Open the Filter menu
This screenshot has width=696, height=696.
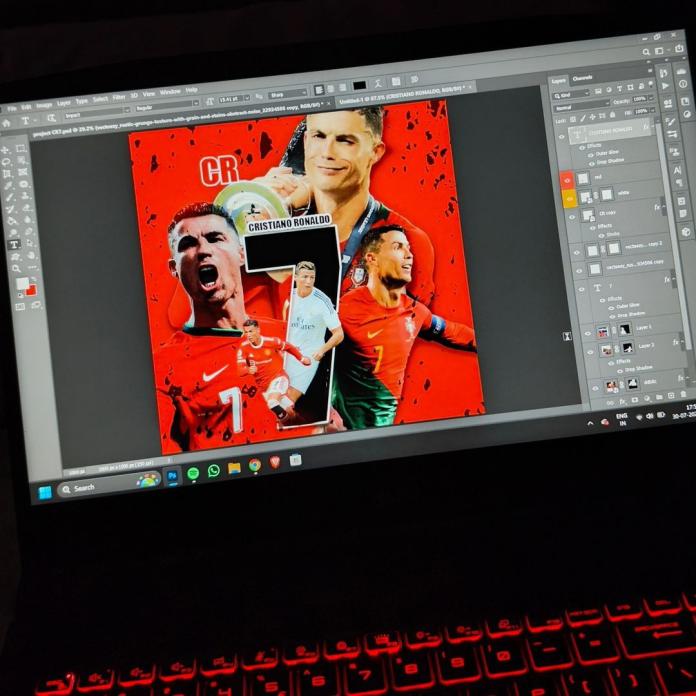(x=119, y=97)
